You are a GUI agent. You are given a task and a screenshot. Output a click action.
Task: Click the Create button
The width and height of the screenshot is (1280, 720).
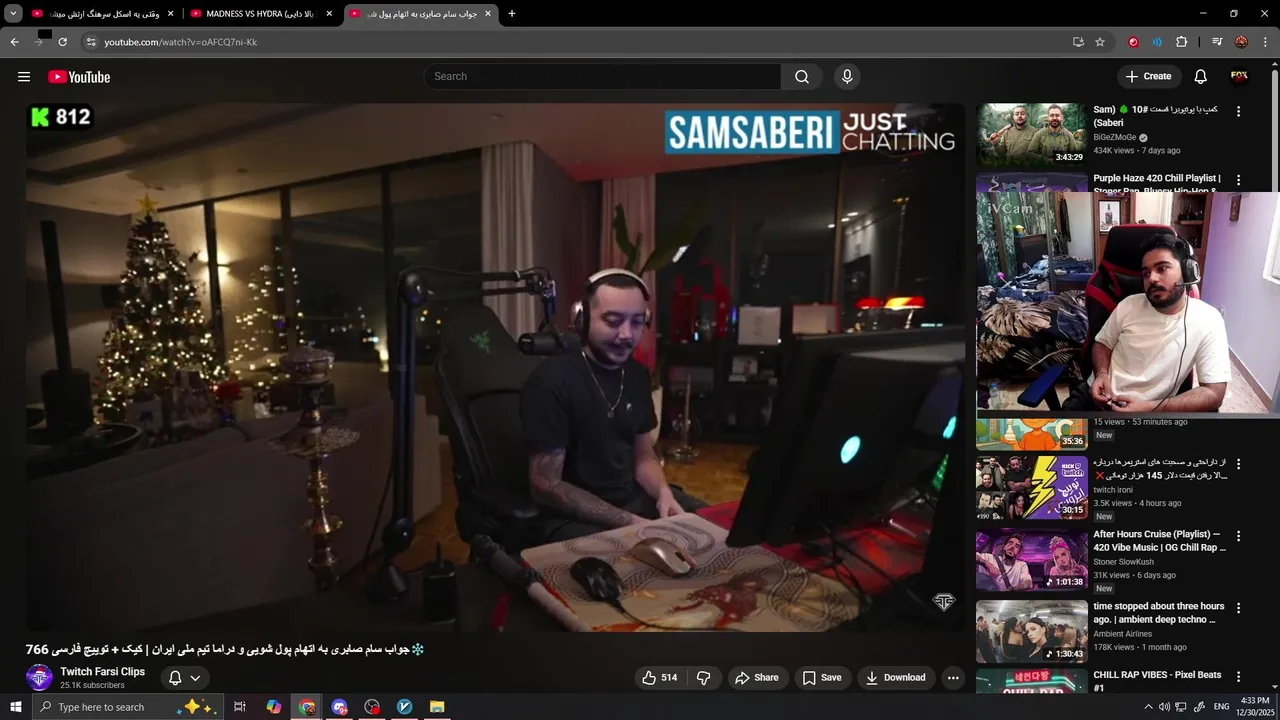[x=1148, y=77]
